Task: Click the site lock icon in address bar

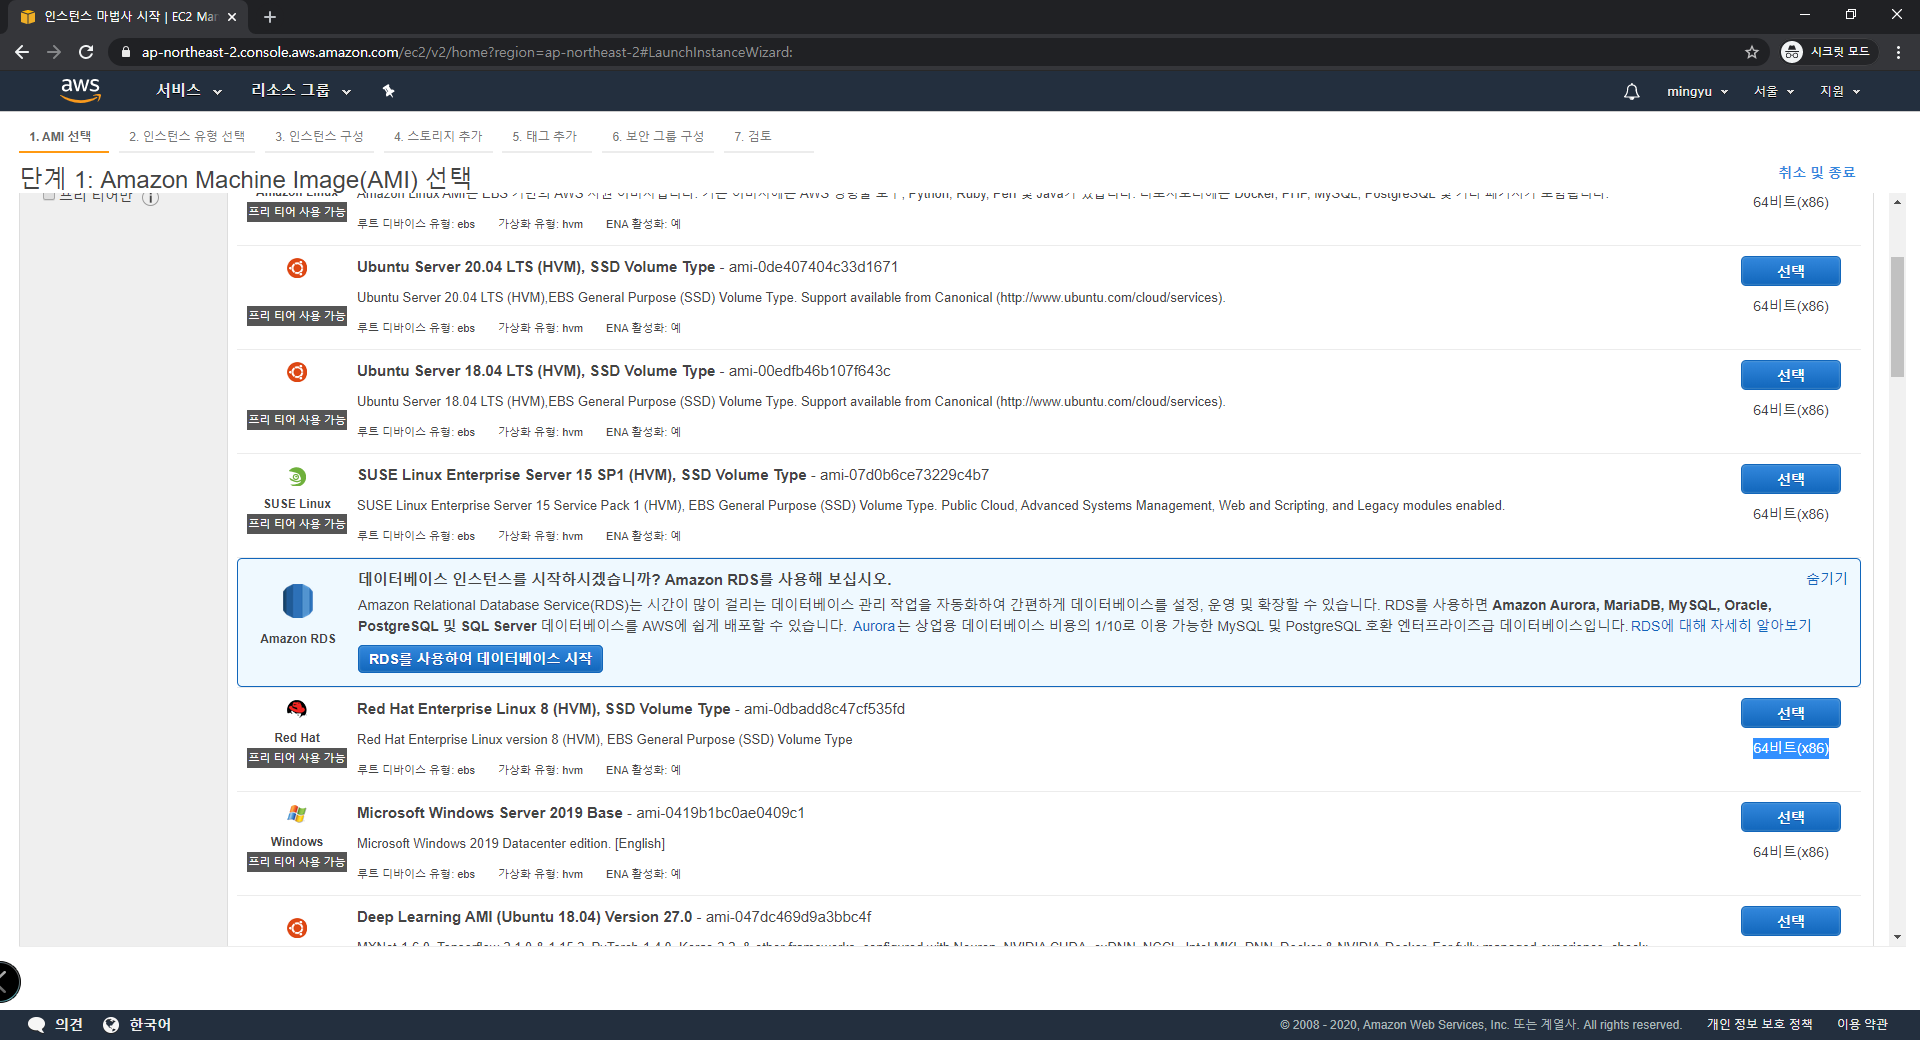Action: 125,52
